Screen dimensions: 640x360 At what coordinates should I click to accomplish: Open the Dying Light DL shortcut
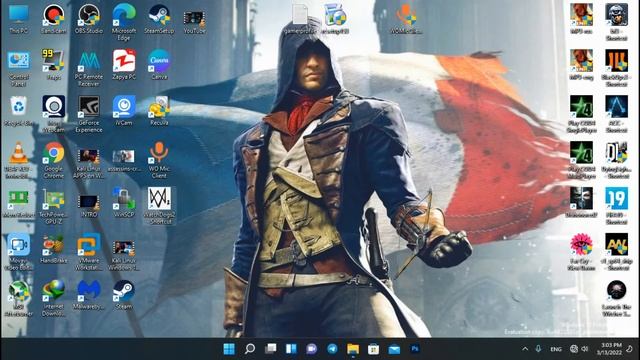tap(616, 160)
